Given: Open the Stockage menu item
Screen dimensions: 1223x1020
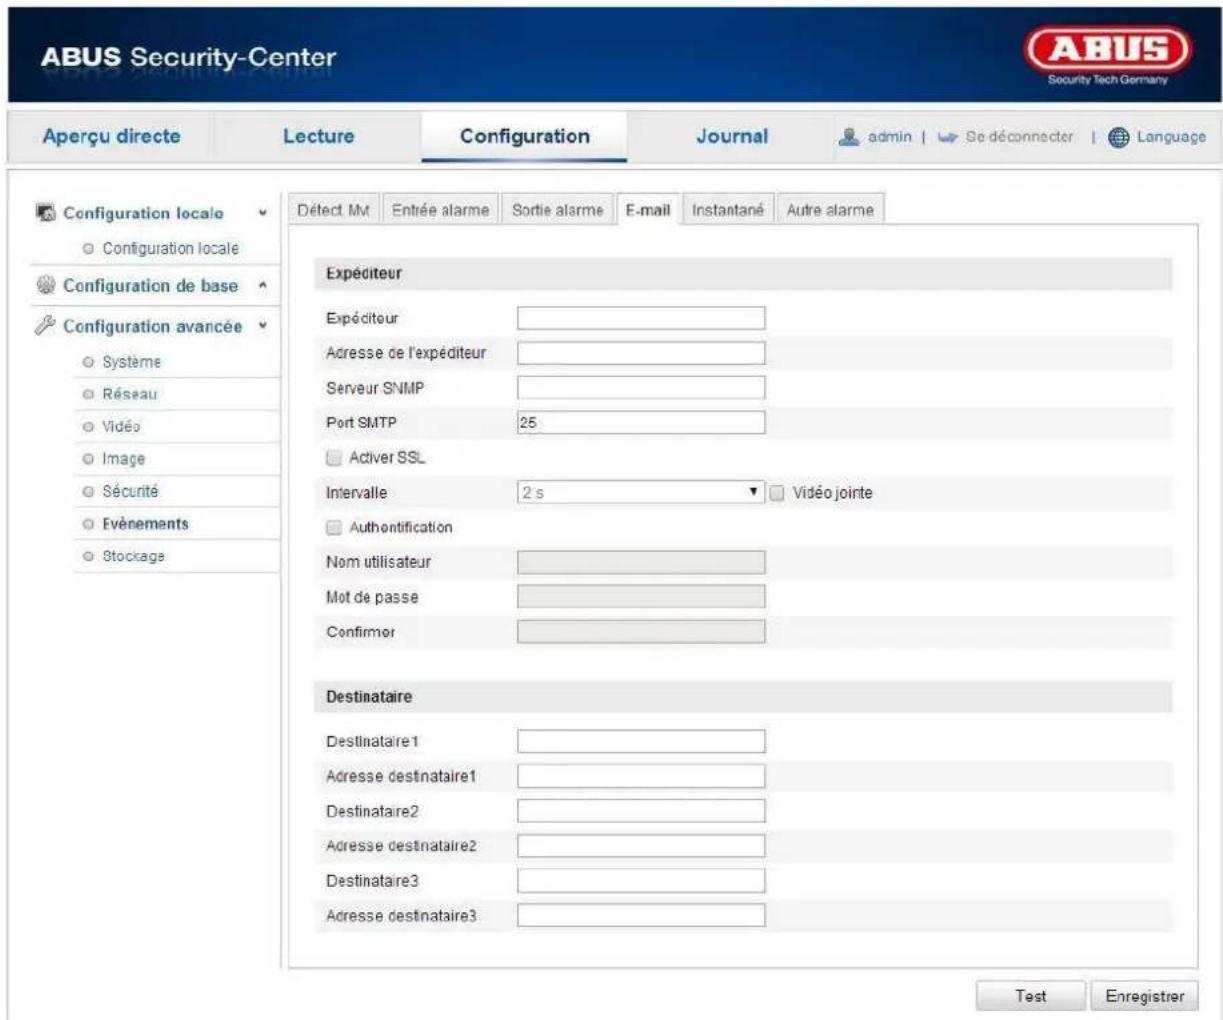Looking at the screenshot, I should tap(133, 556).
